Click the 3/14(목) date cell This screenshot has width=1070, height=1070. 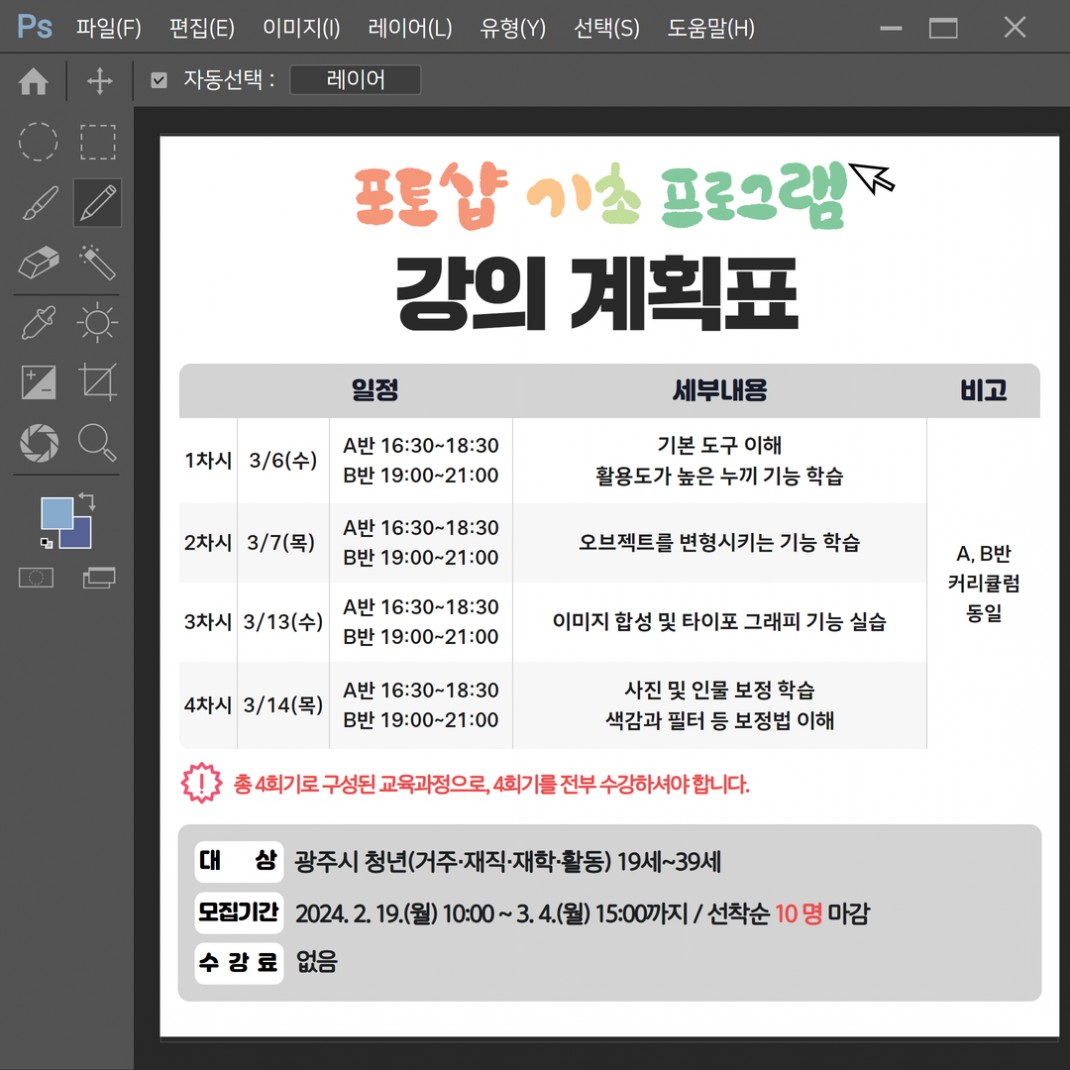(283, 704)
